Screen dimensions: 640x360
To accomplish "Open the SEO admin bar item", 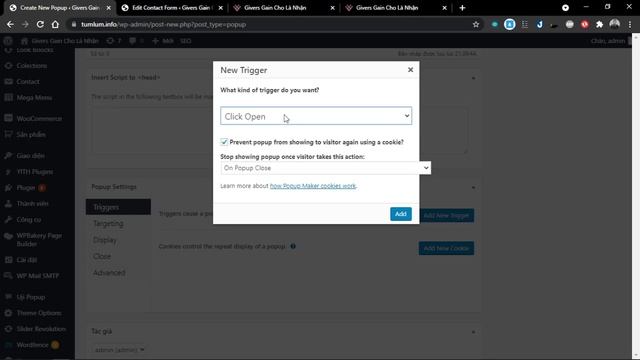I will 185,41.
